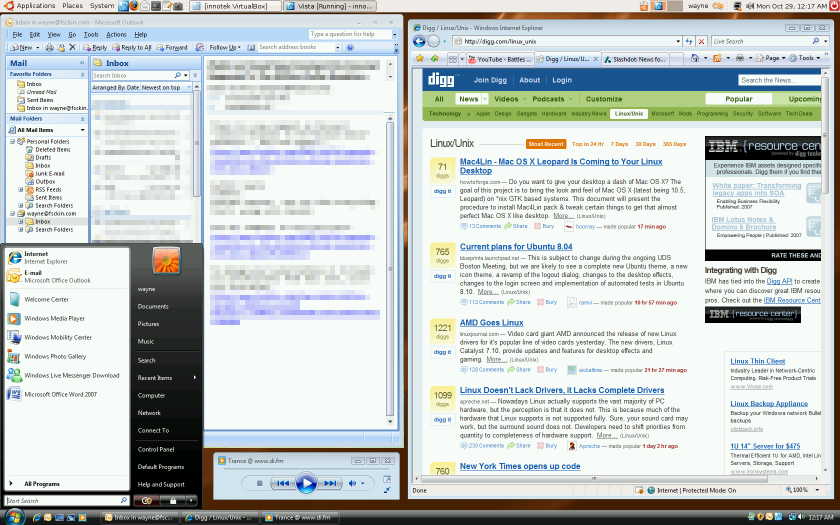Switch to the YouTube - Battles tab
This screenshot has width=840, height=525.
pyautogui.click(x=499, y=59)
